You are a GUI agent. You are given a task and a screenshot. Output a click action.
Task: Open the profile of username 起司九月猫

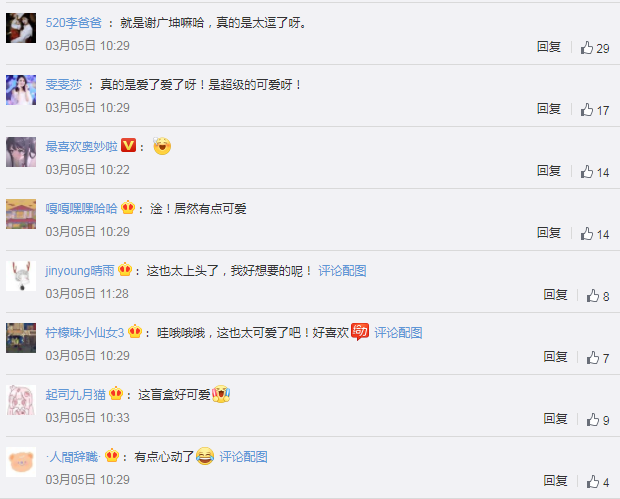76,395
